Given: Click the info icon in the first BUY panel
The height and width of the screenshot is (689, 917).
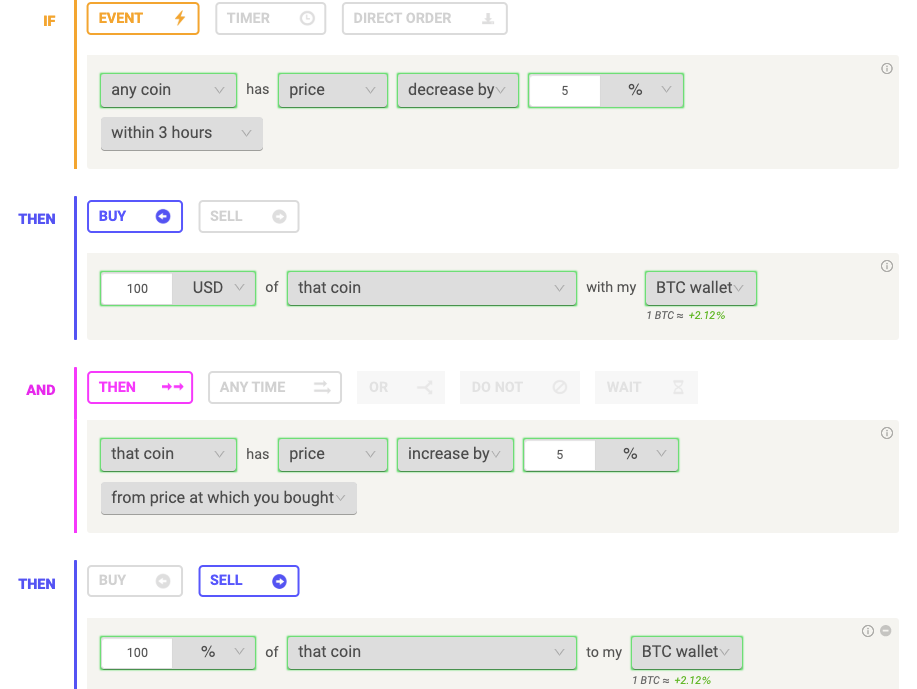Looking at the screenshot, I should coord(887,266).
